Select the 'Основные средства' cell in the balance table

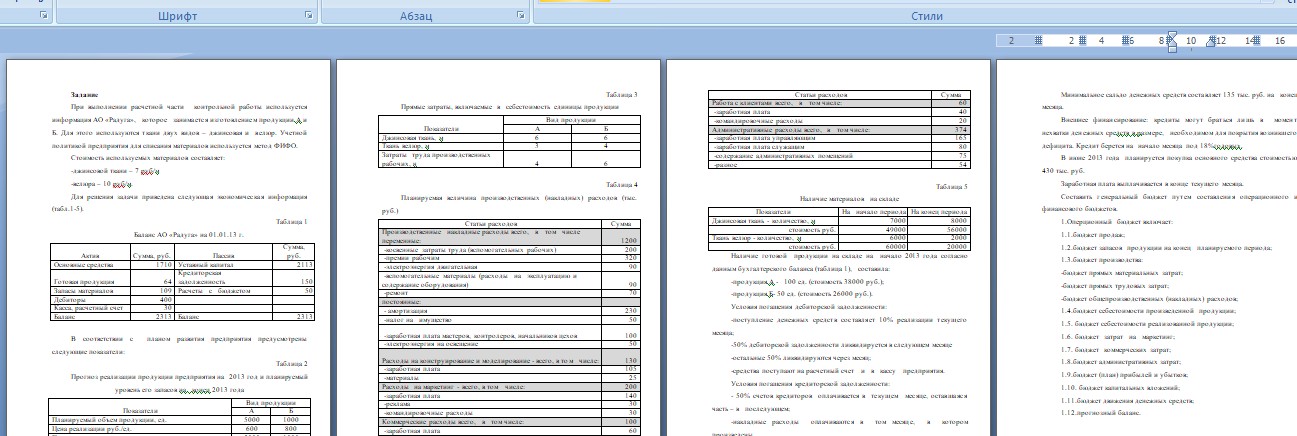(x=75, y=263)
